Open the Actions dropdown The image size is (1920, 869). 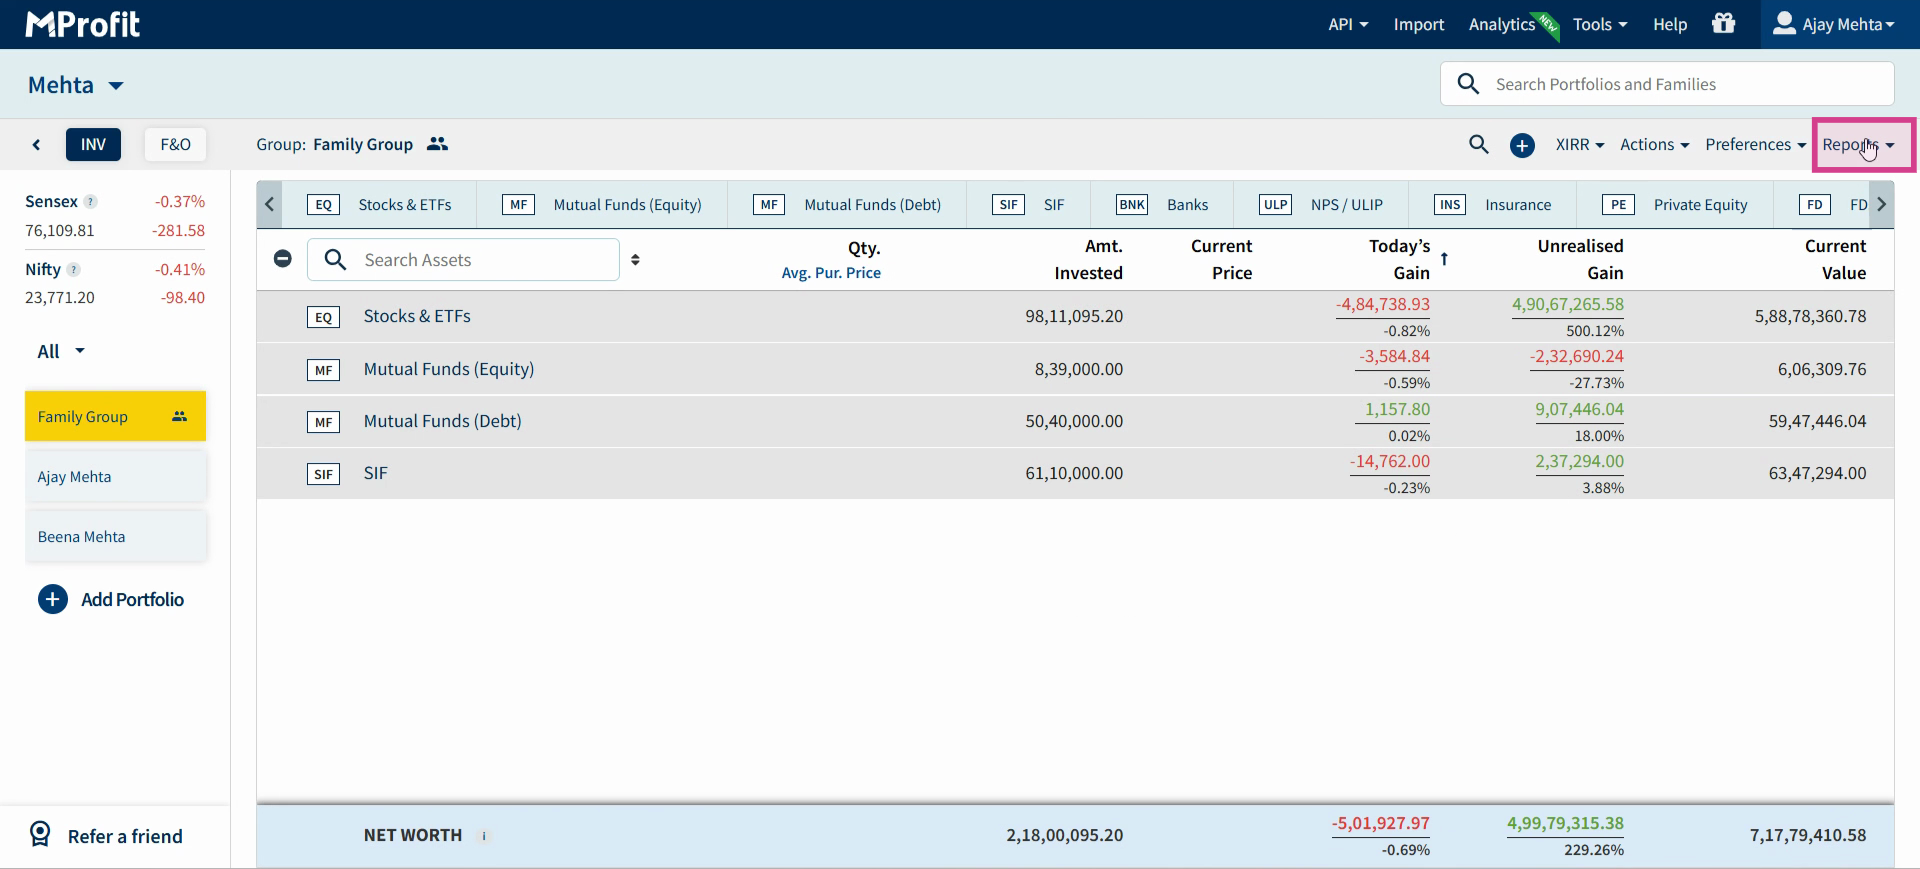click(x=1655, y=144)
